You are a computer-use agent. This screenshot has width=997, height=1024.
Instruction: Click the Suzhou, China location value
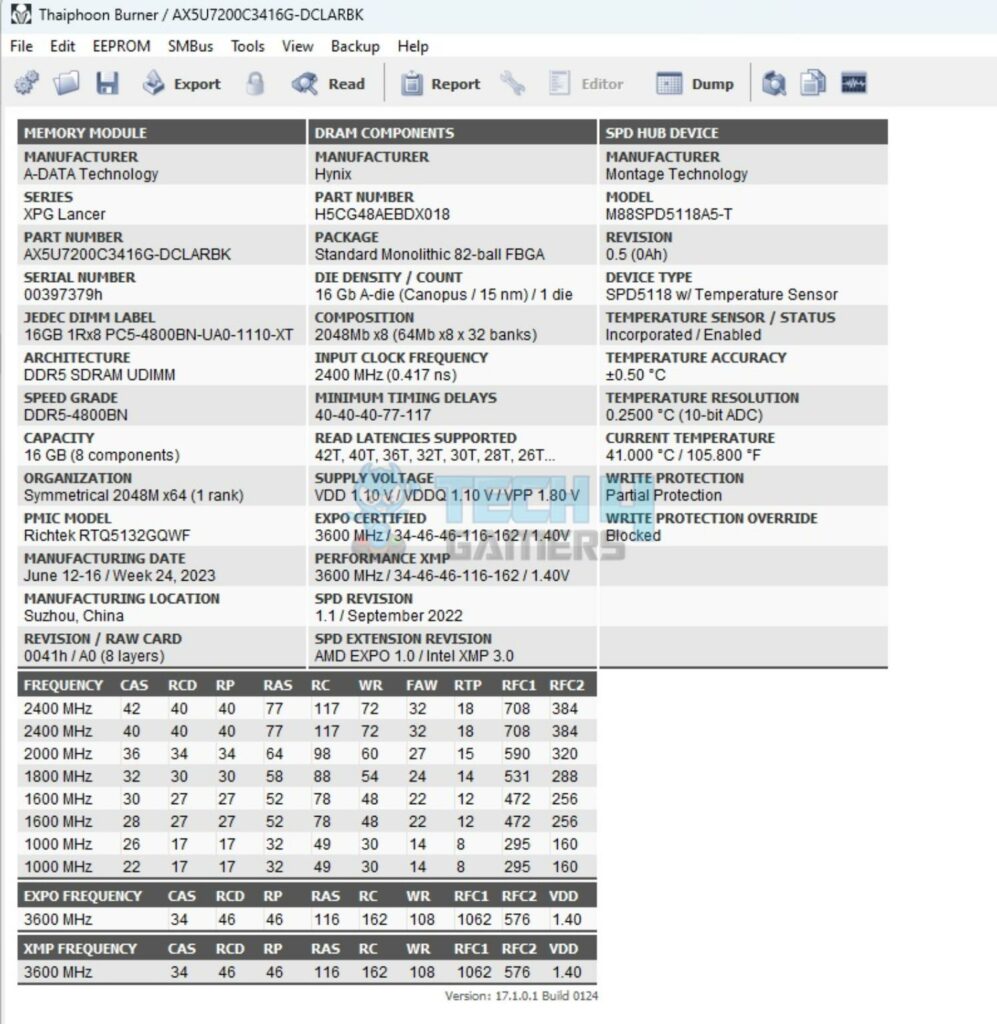[x=74, y=616]
